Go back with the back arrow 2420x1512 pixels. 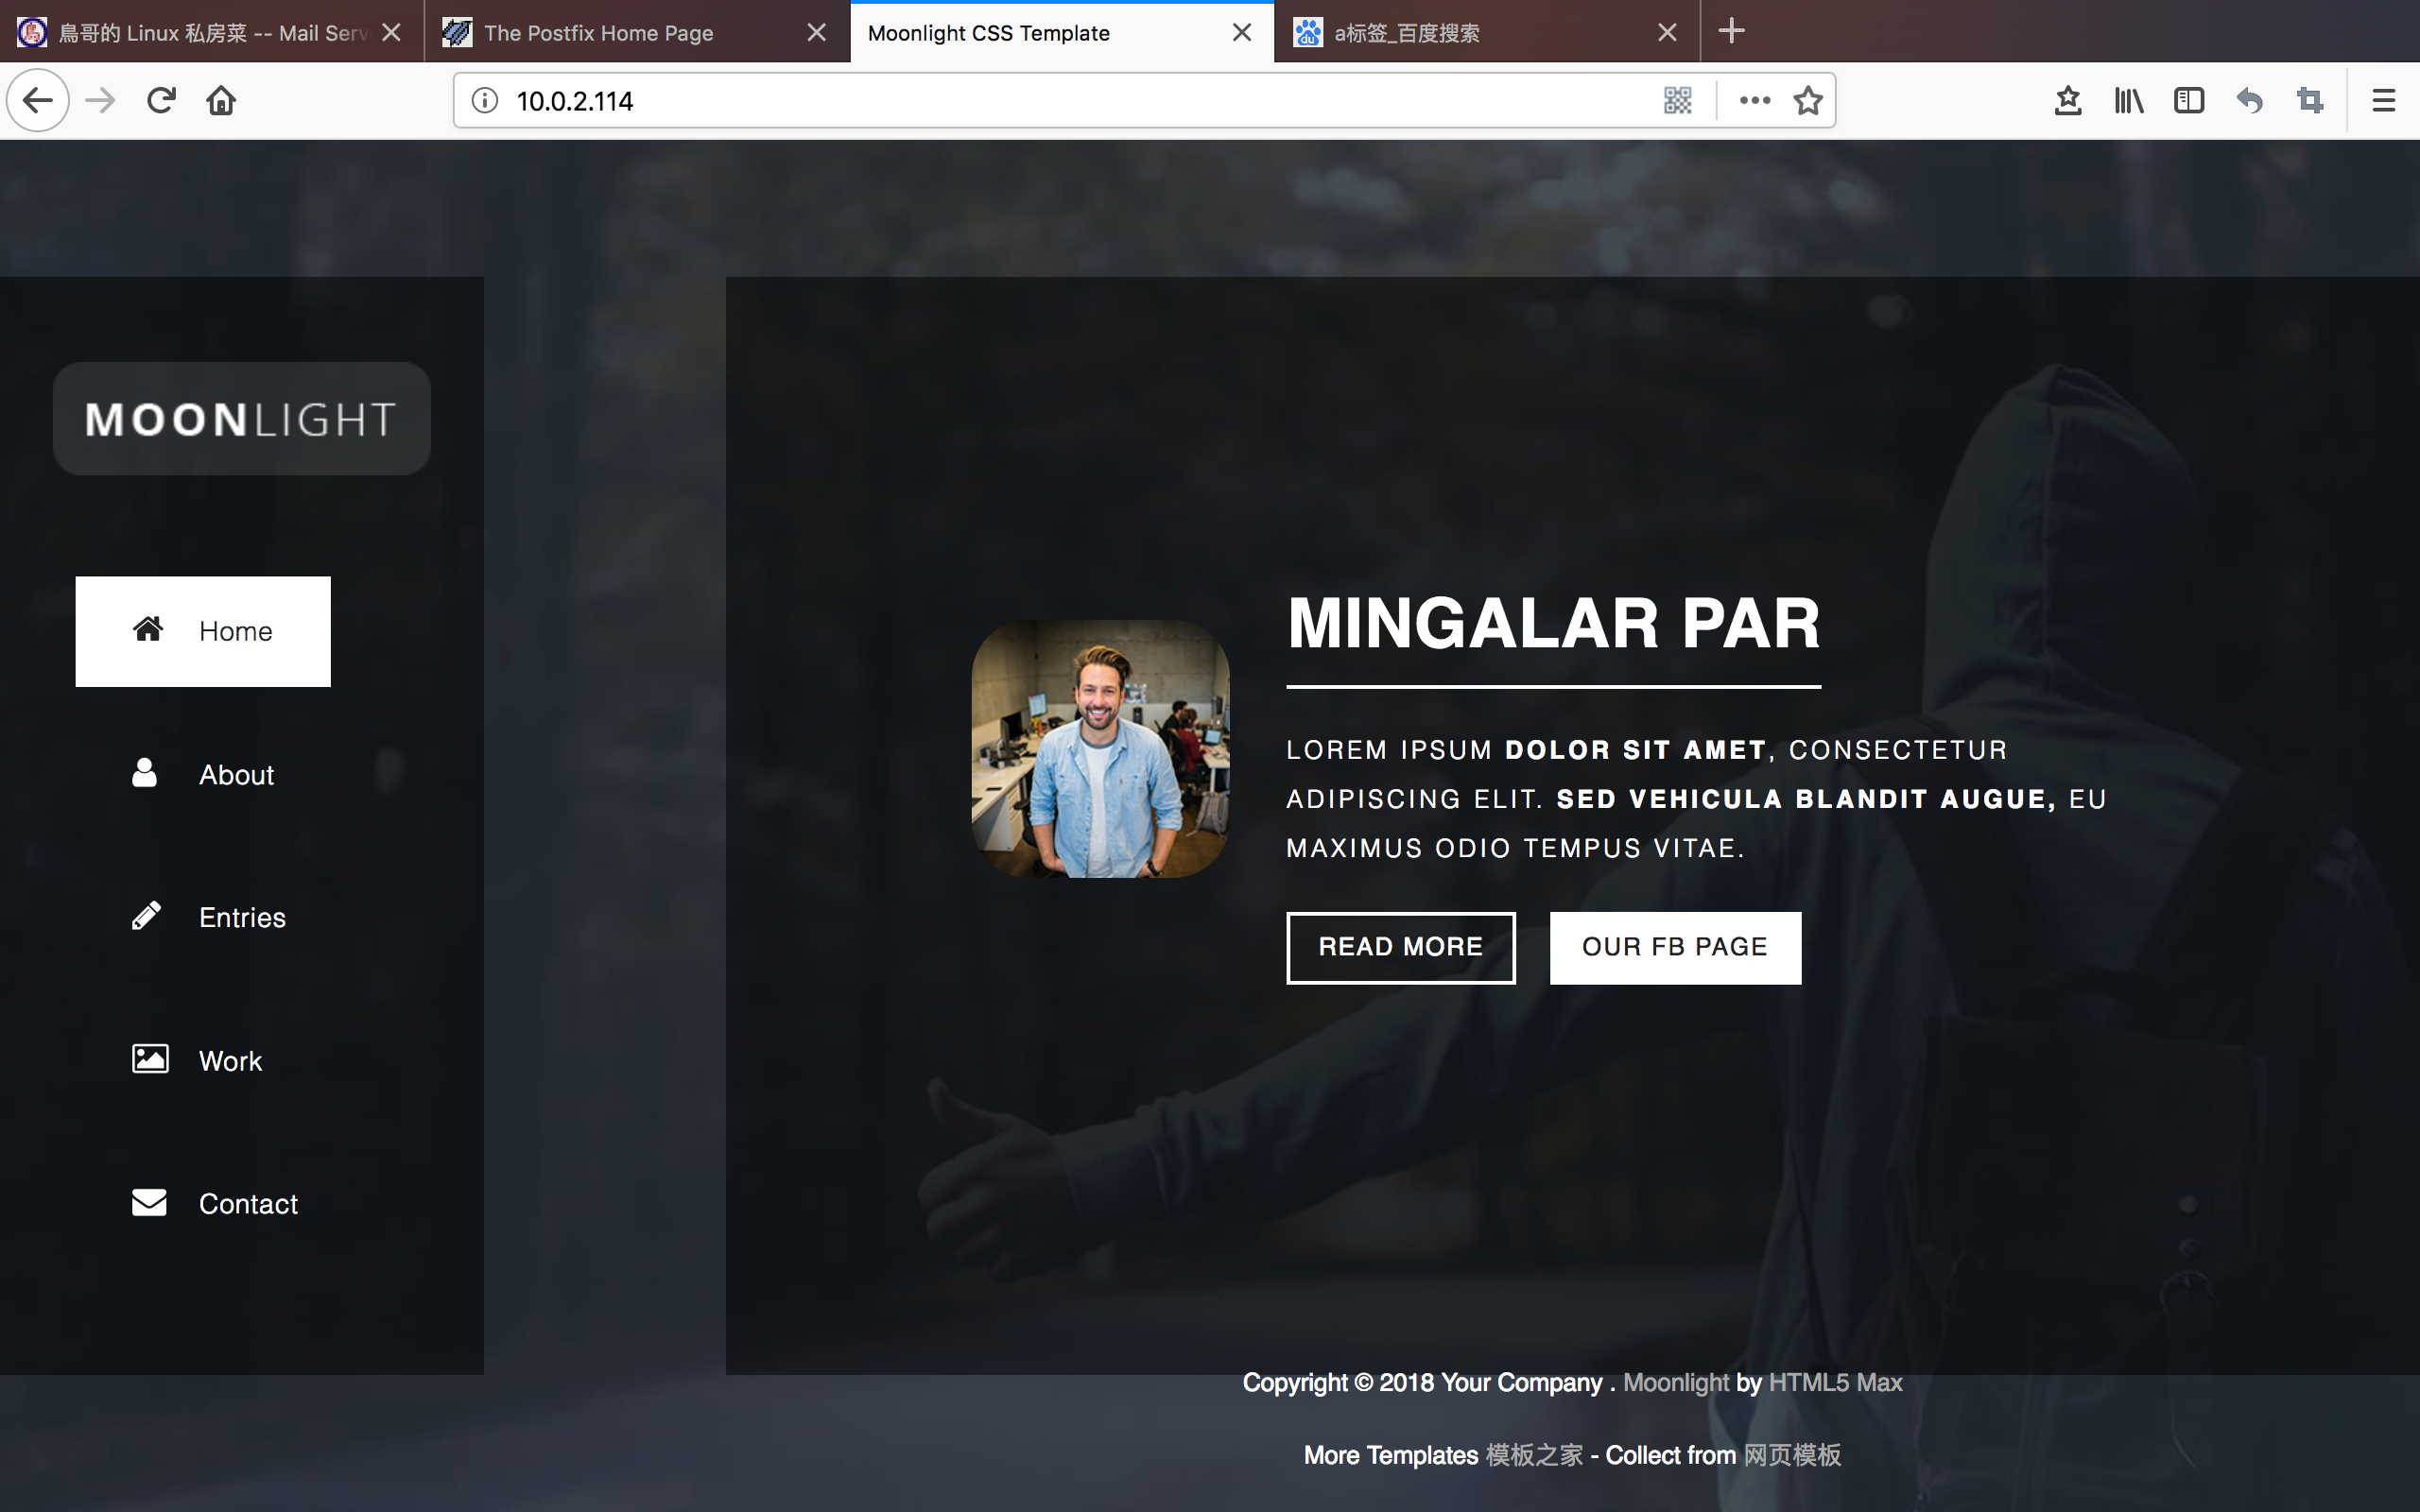tap(38, 101)
